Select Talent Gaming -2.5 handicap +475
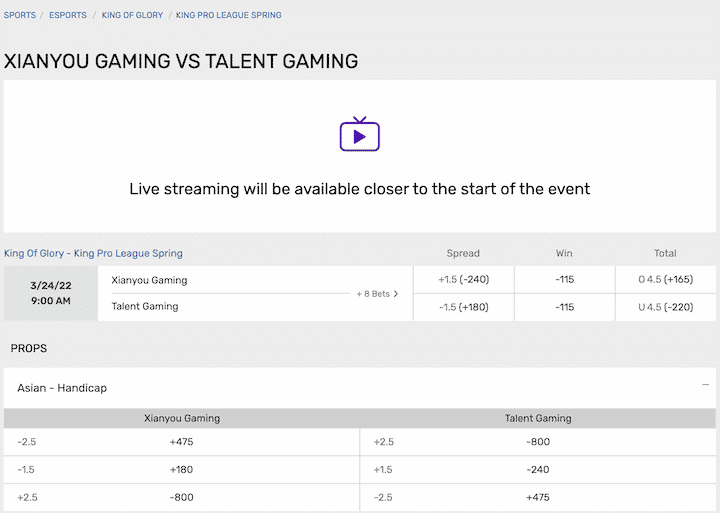Image resolution: width=720 pixels, height=513 pixels. [538, 497]
